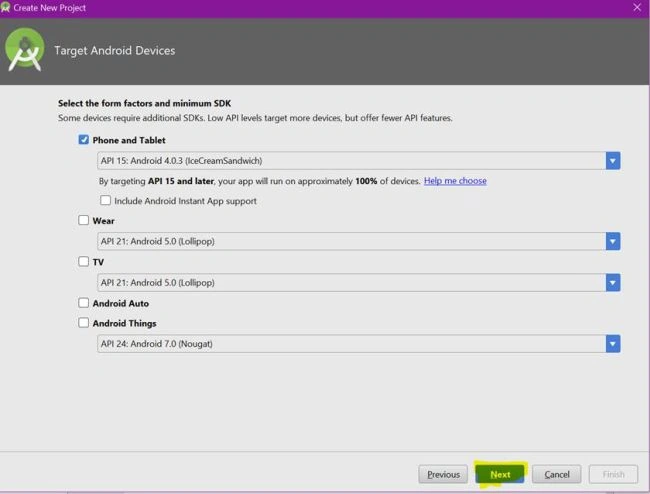Click the Select the form factors heading text

[x=144, y=103]
